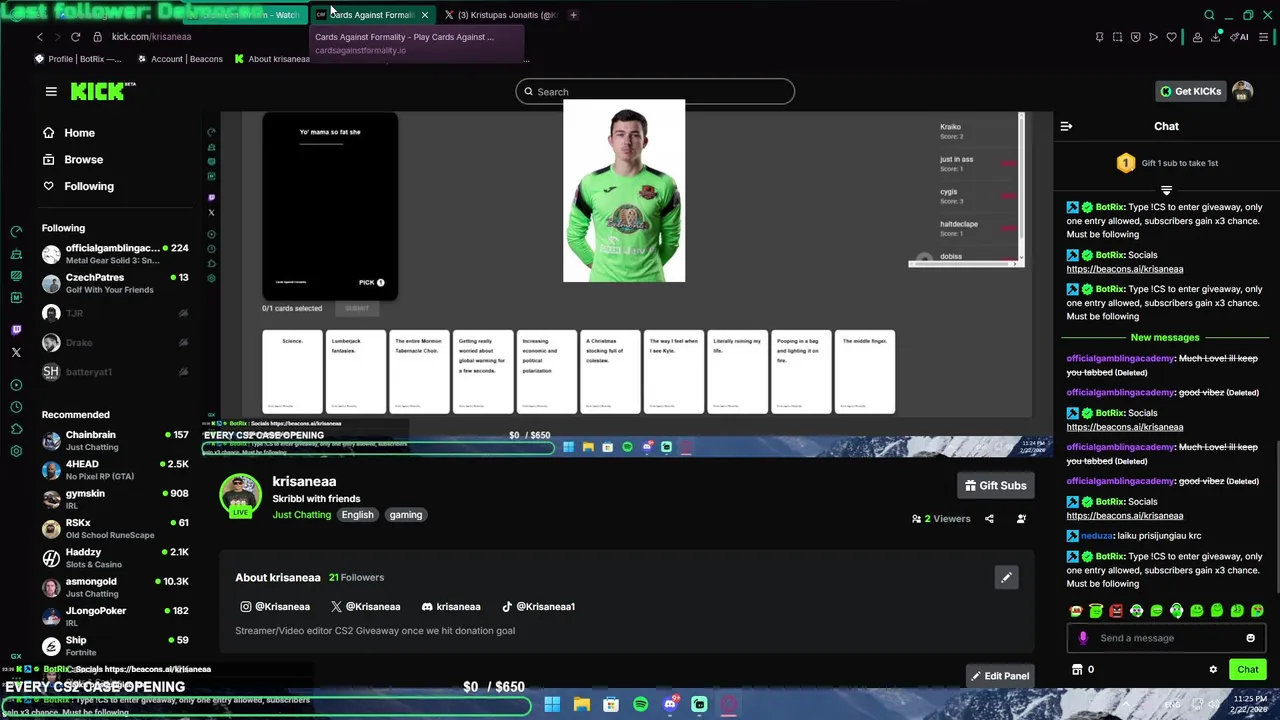Click the Get KICKs button
The image size is (1280, 720).
[x=1190, y=91]
